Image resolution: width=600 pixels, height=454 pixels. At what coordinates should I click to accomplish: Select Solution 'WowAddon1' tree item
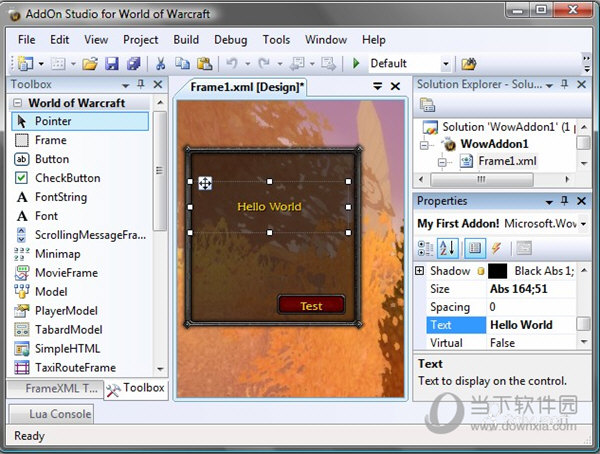click(497, 127)
